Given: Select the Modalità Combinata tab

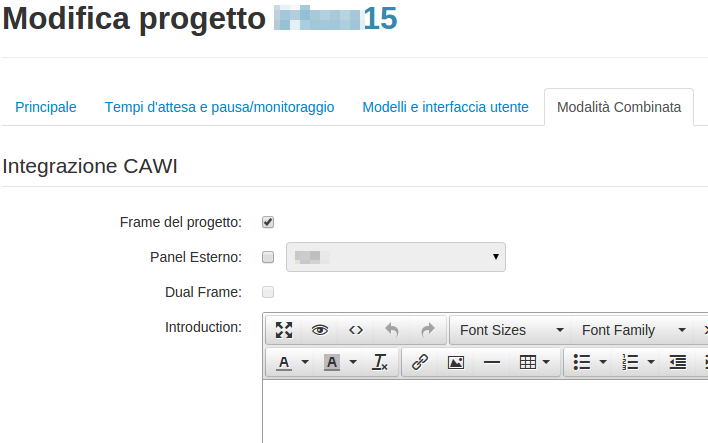Looking at the screenshot, I should coord(619,107).
